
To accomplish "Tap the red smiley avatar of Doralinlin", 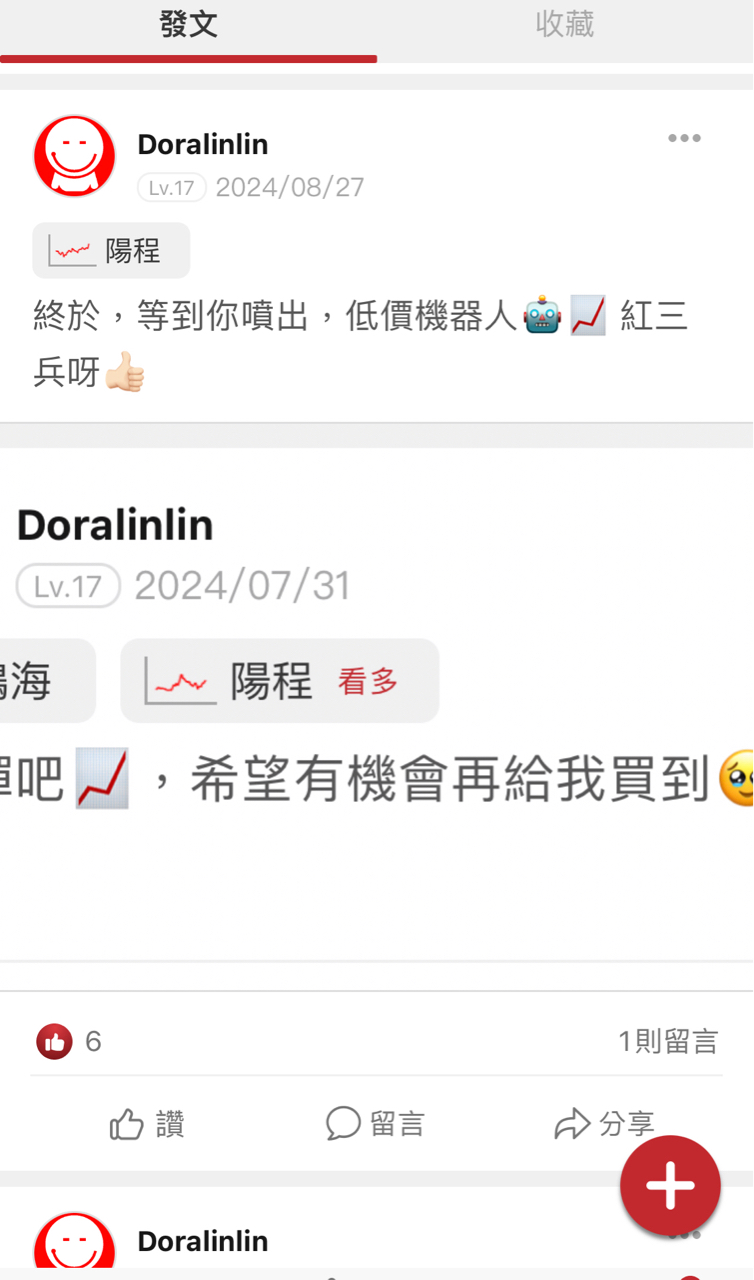I will click(74, 155).
